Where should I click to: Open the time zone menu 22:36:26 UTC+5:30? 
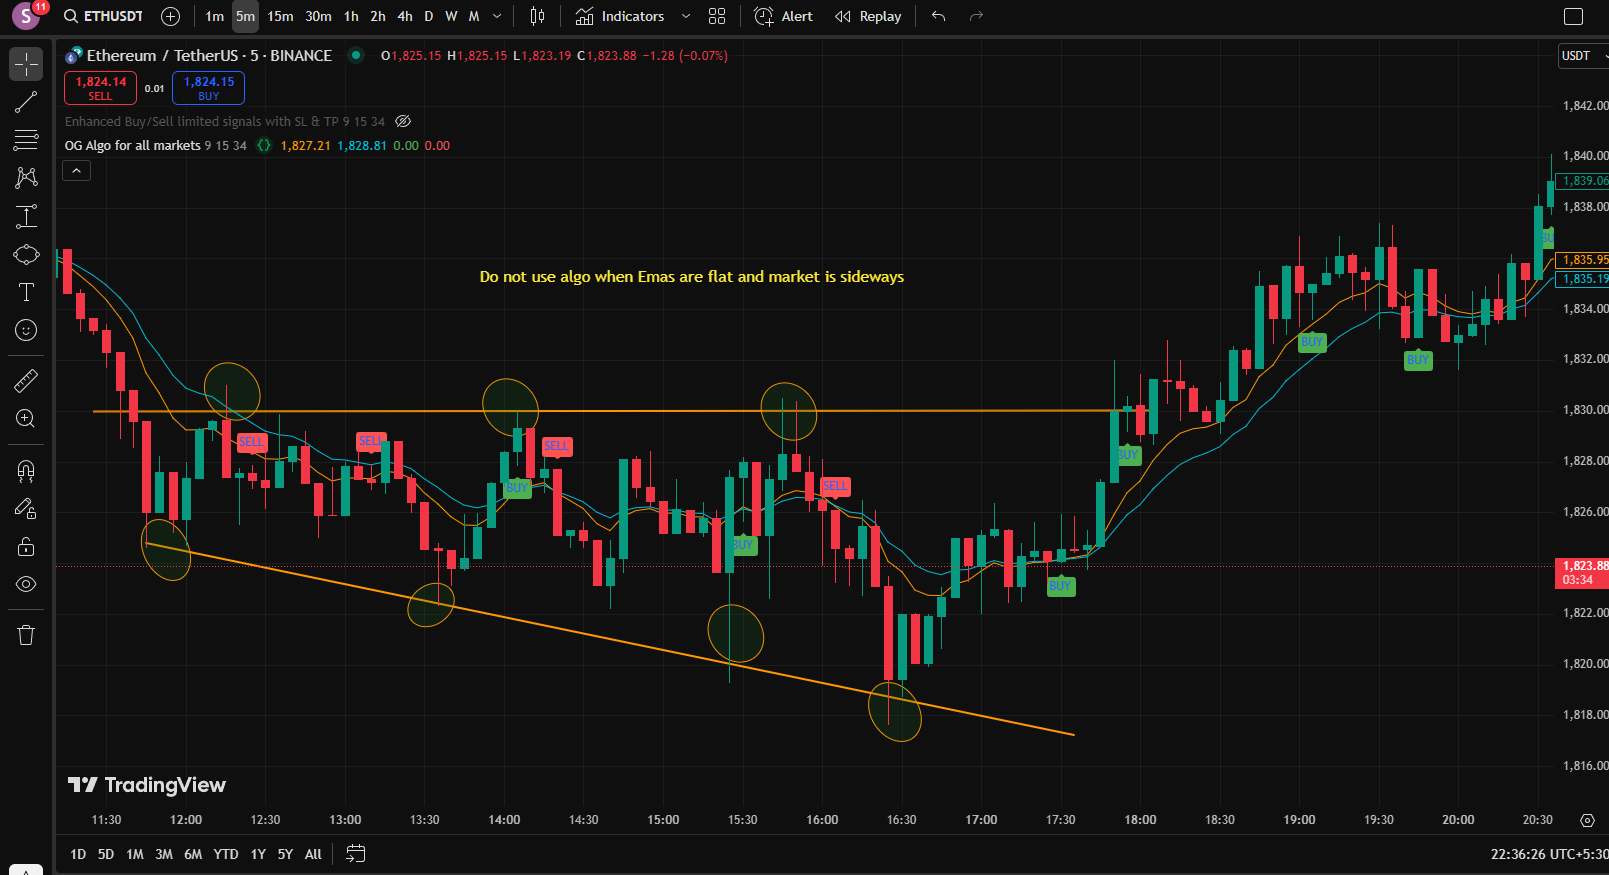pos(1549,854)
